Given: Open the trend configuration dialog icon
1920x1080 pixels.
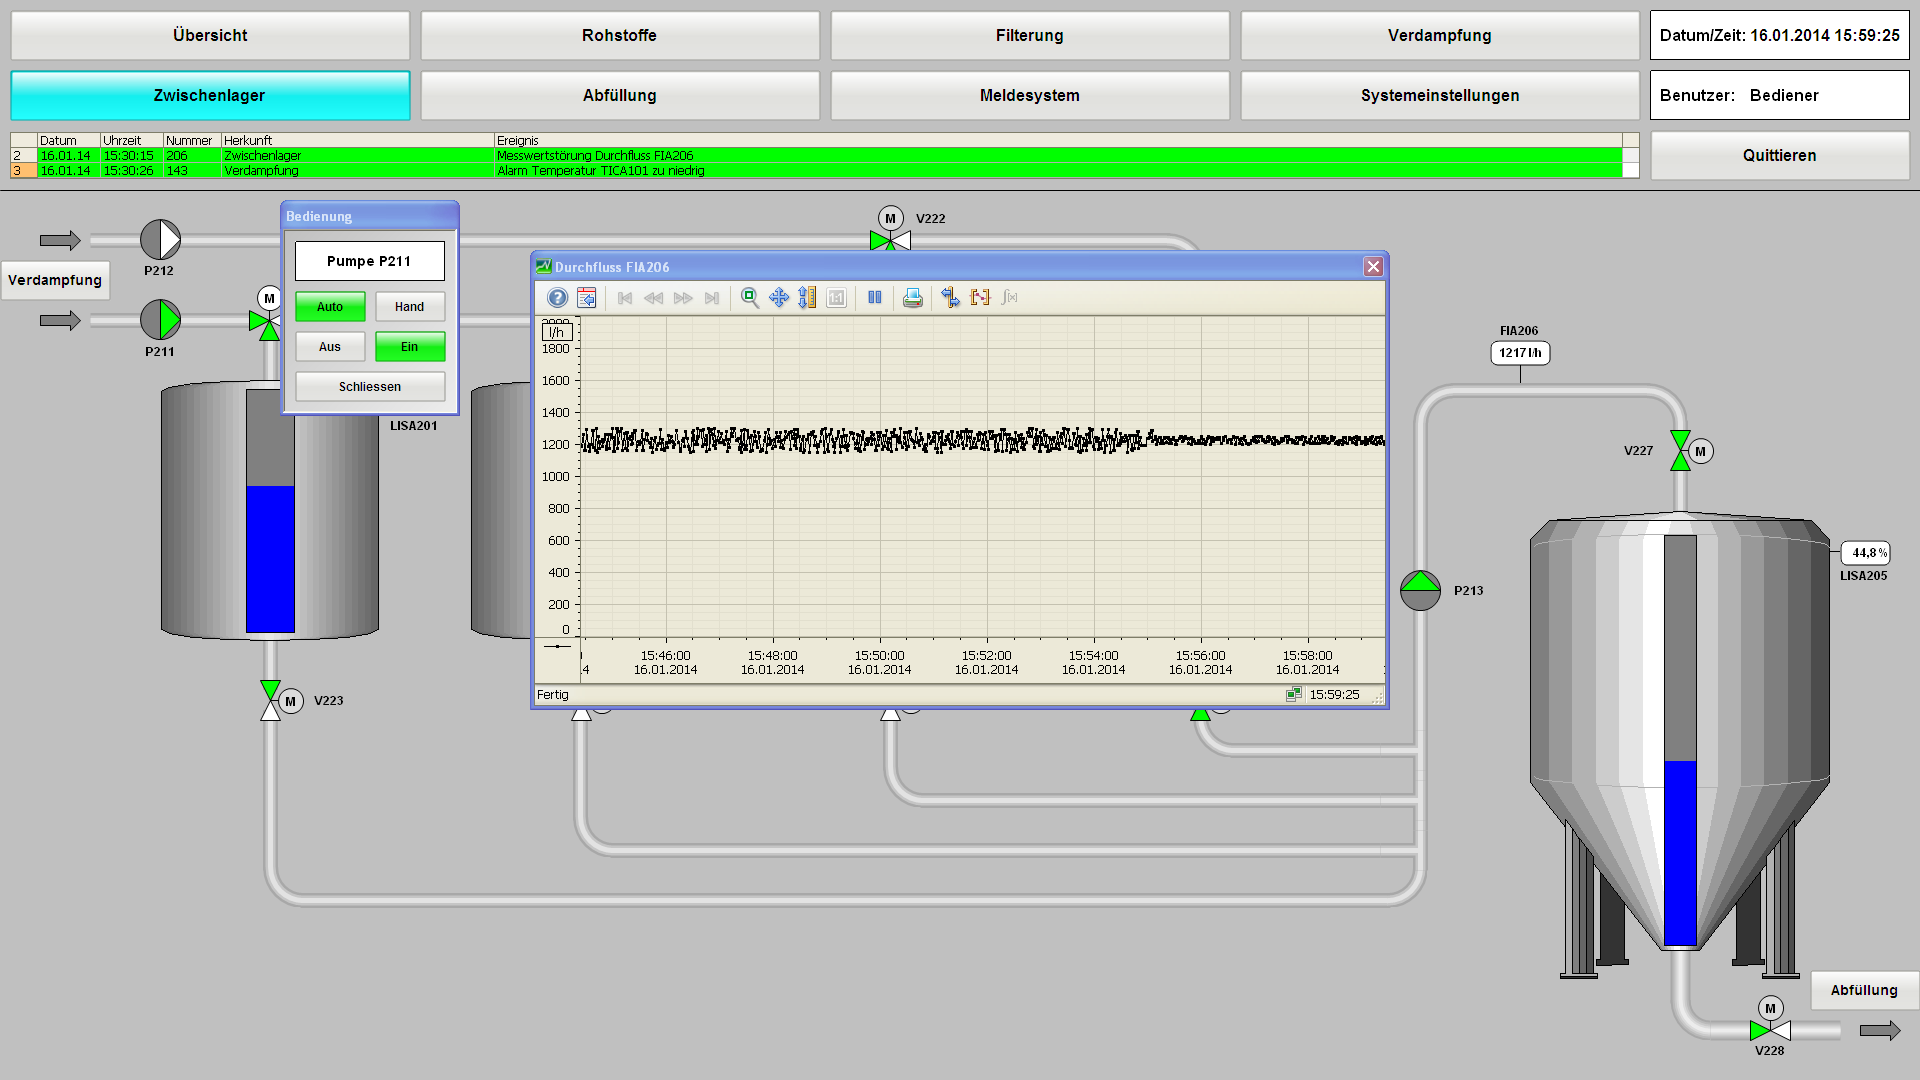Looking at the screenshot, I should [587, 298].
